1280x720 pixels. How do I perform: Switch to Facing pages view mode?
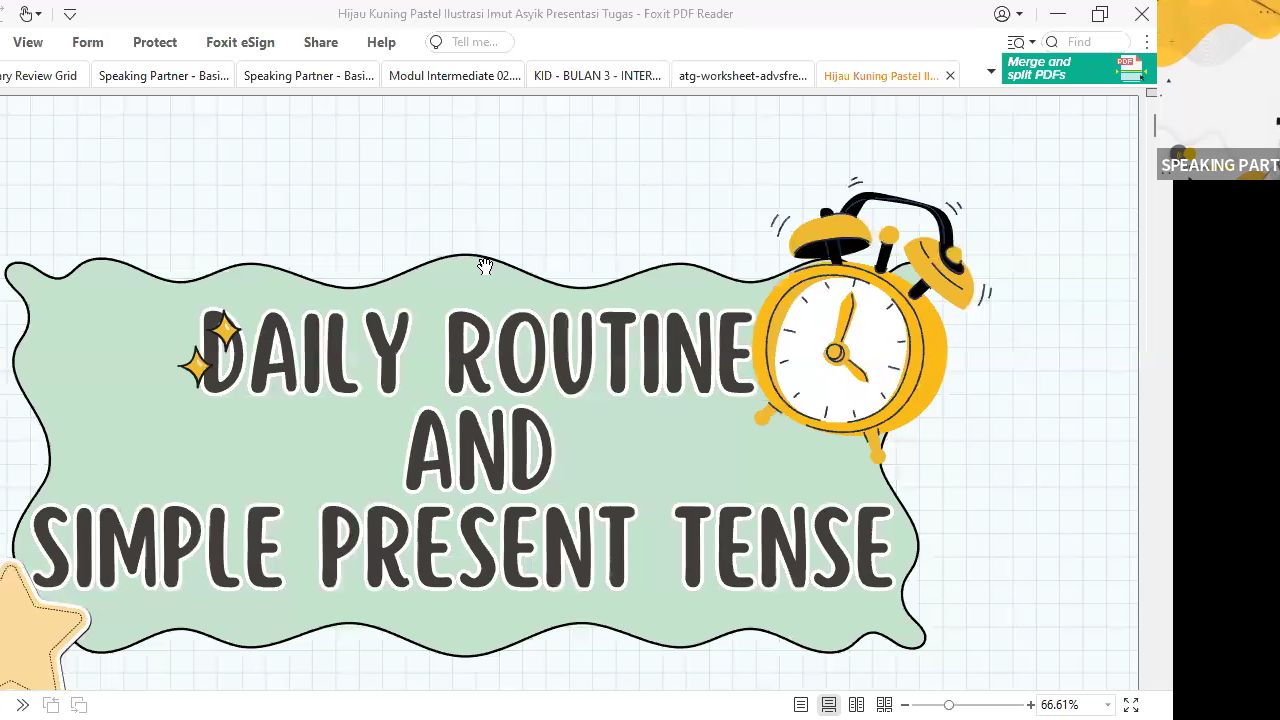pyautogui.click(x=856, y=705)
